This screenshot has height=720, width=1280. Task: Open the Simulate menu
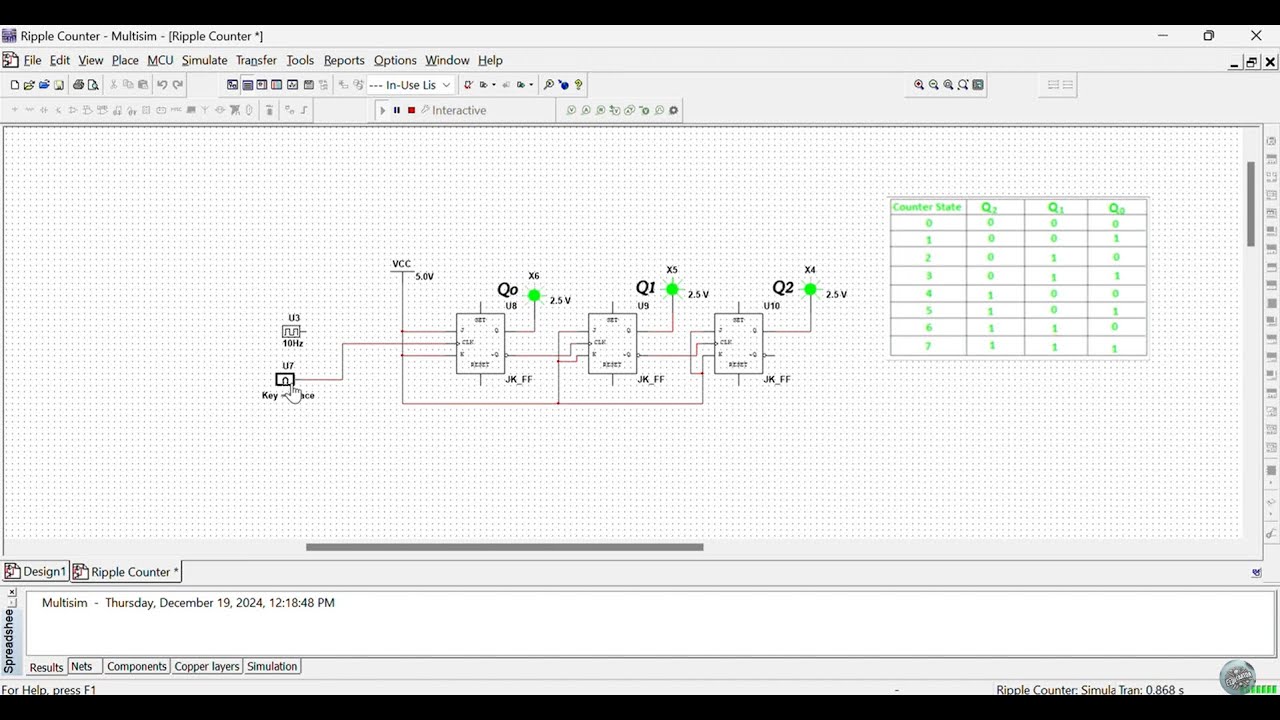pos(204,60)
